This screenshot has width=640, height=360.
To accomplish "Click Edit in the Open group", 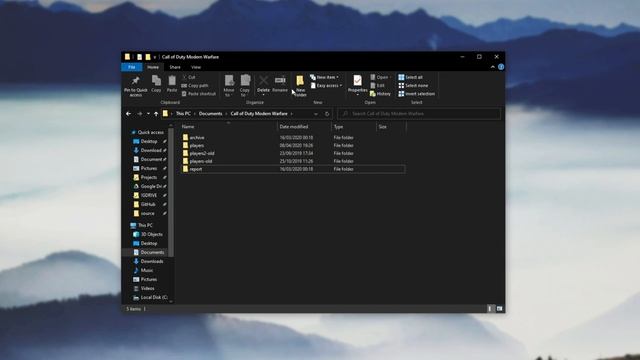I will point(378,85).
